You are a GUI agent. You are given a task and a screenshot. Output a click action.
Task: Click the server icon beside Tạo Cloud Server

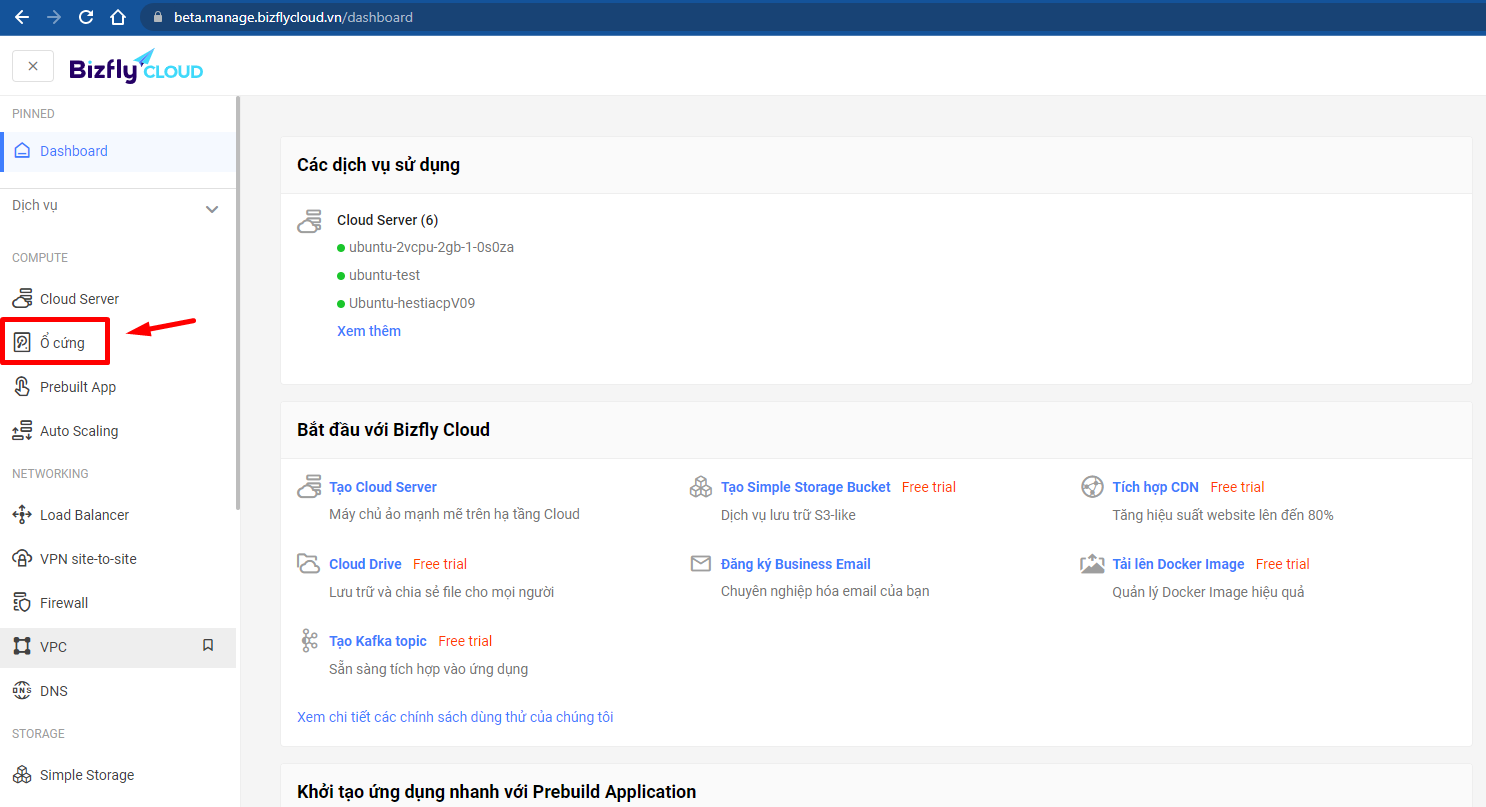click(310, 487)
